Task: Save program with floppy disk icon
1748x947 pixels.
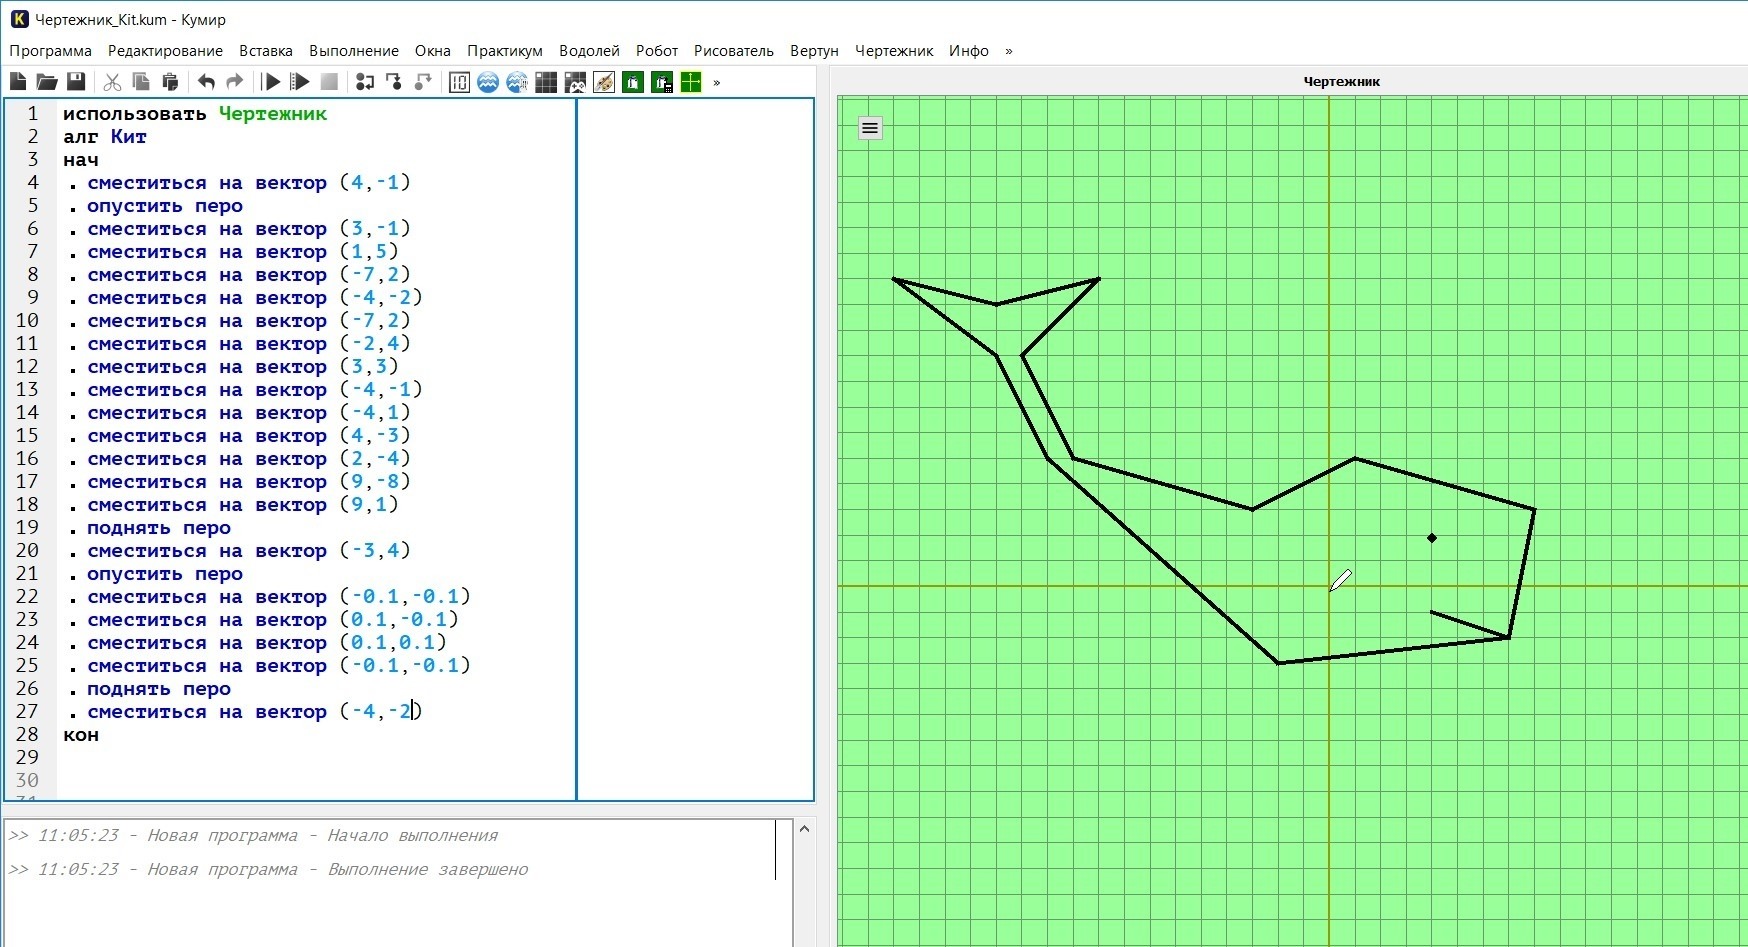Action: coord(76,82)
